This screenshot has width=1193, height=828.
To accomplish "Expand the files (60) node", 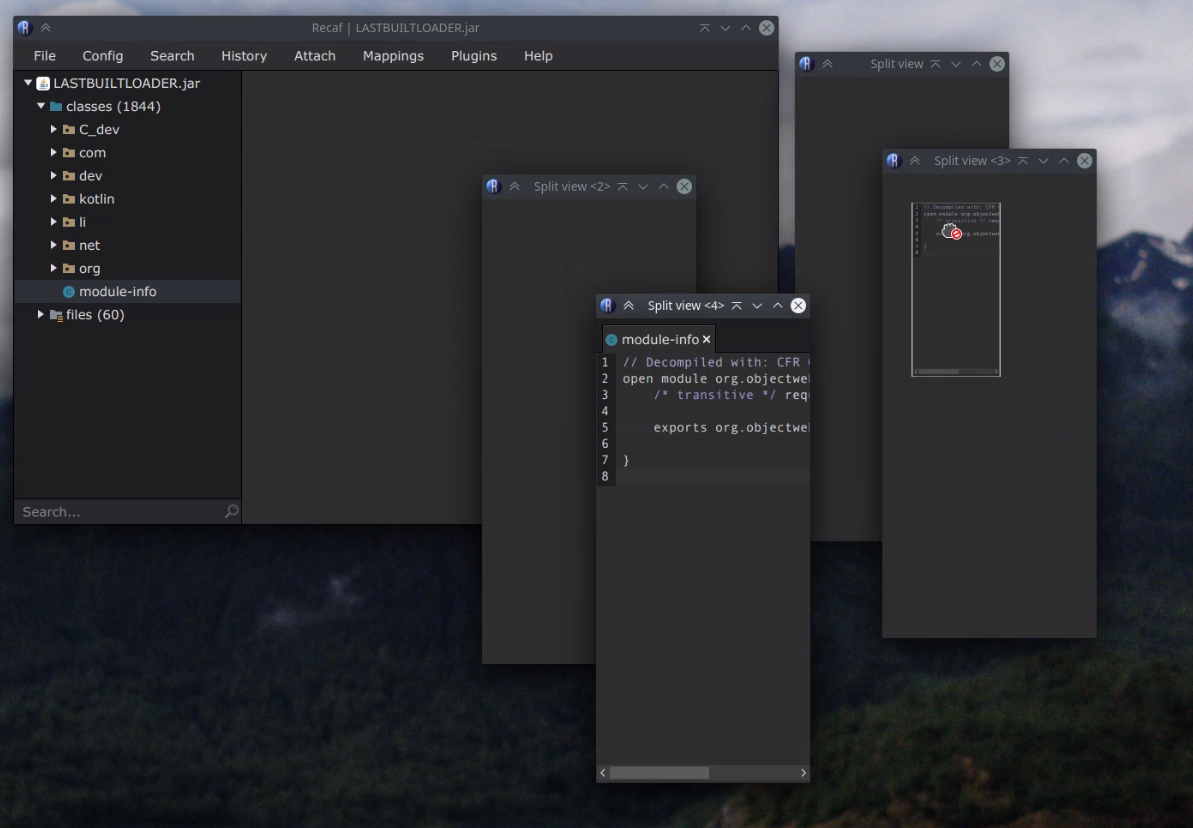I will [41, 314].
